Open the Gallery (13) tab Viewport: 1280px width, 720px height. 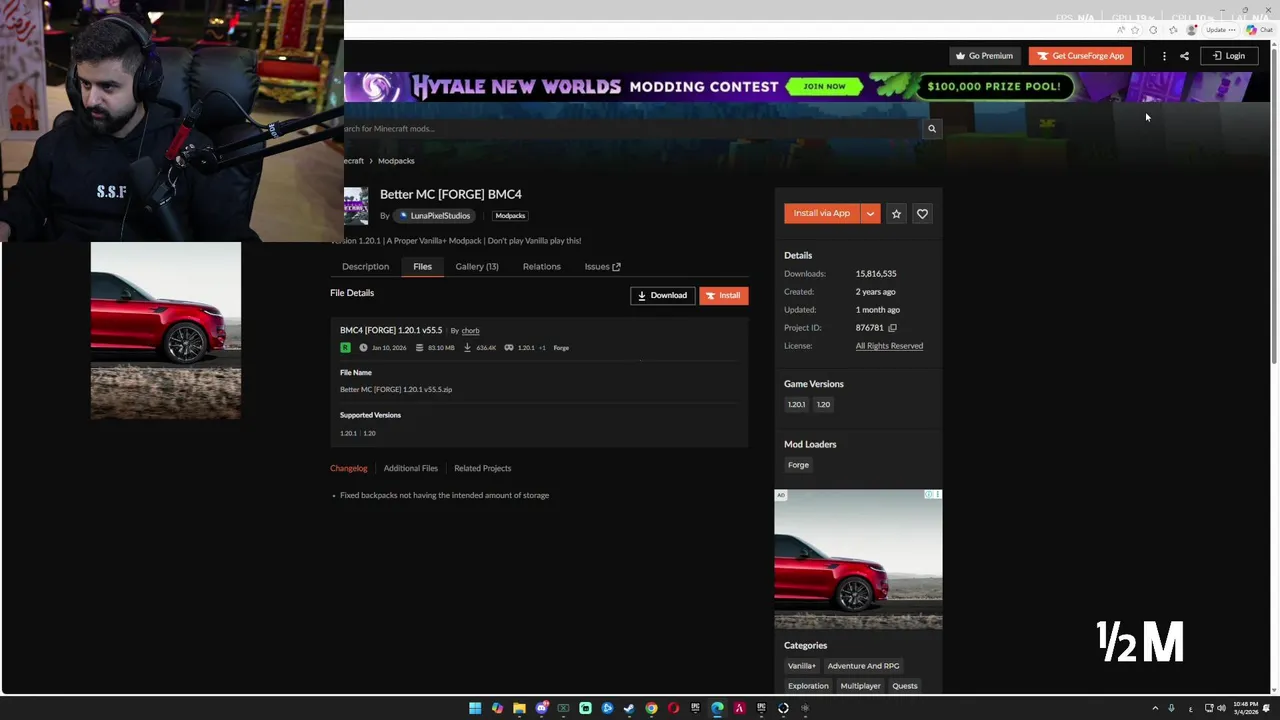coord(476,266)
